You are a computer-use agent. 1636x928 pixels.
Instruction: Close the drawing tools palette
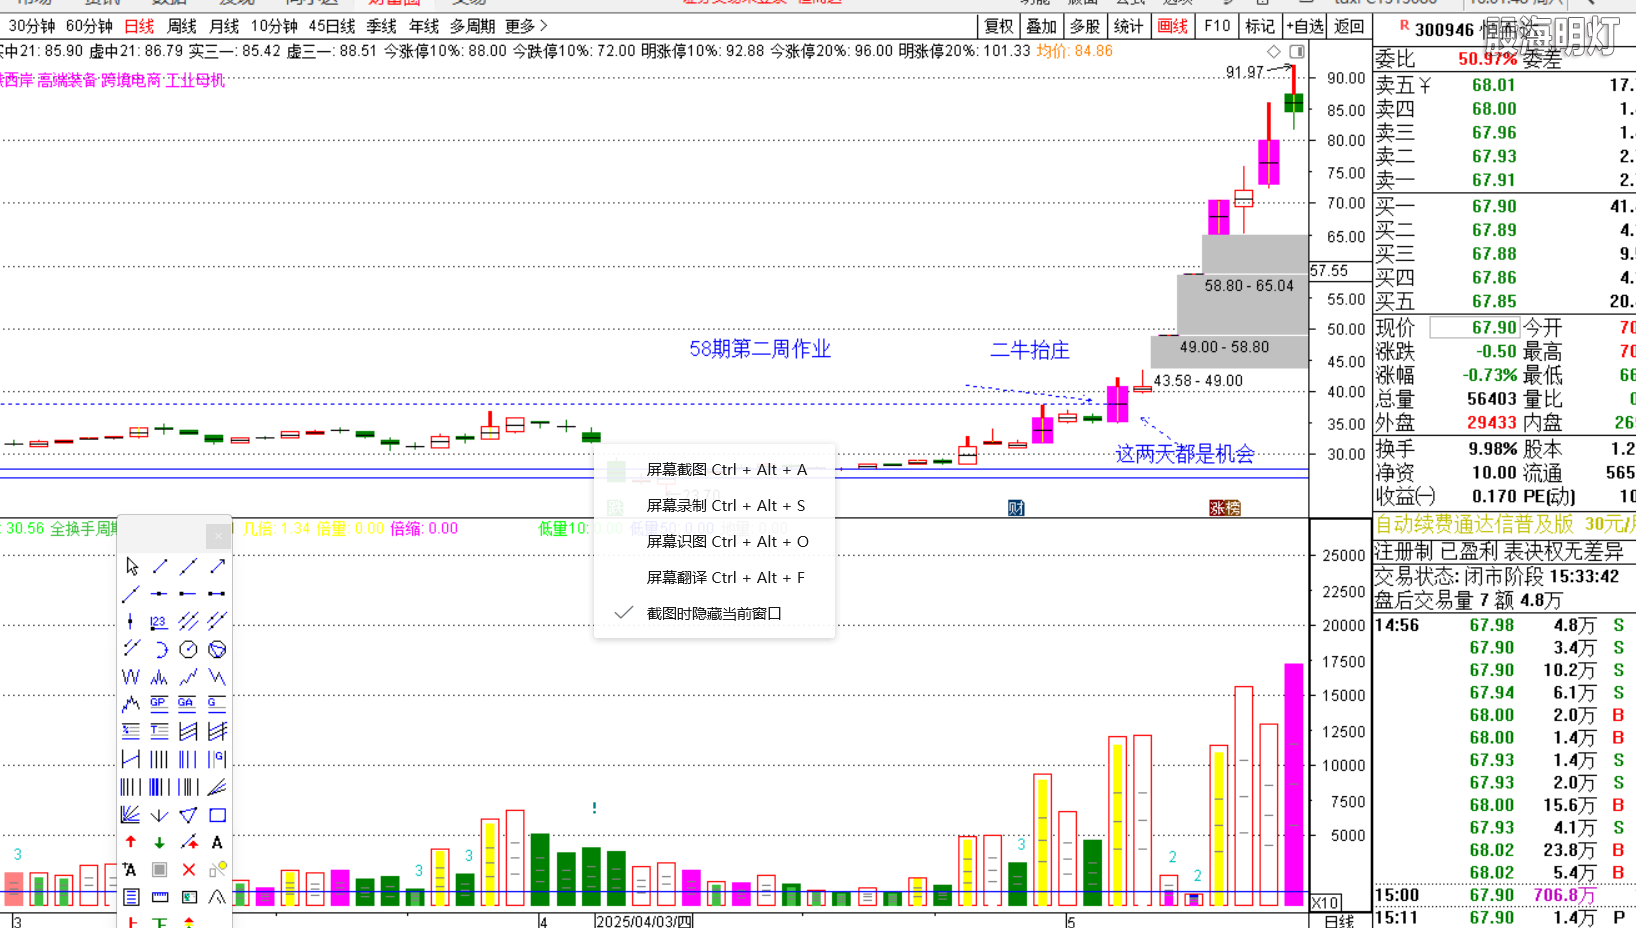point(218,536)
